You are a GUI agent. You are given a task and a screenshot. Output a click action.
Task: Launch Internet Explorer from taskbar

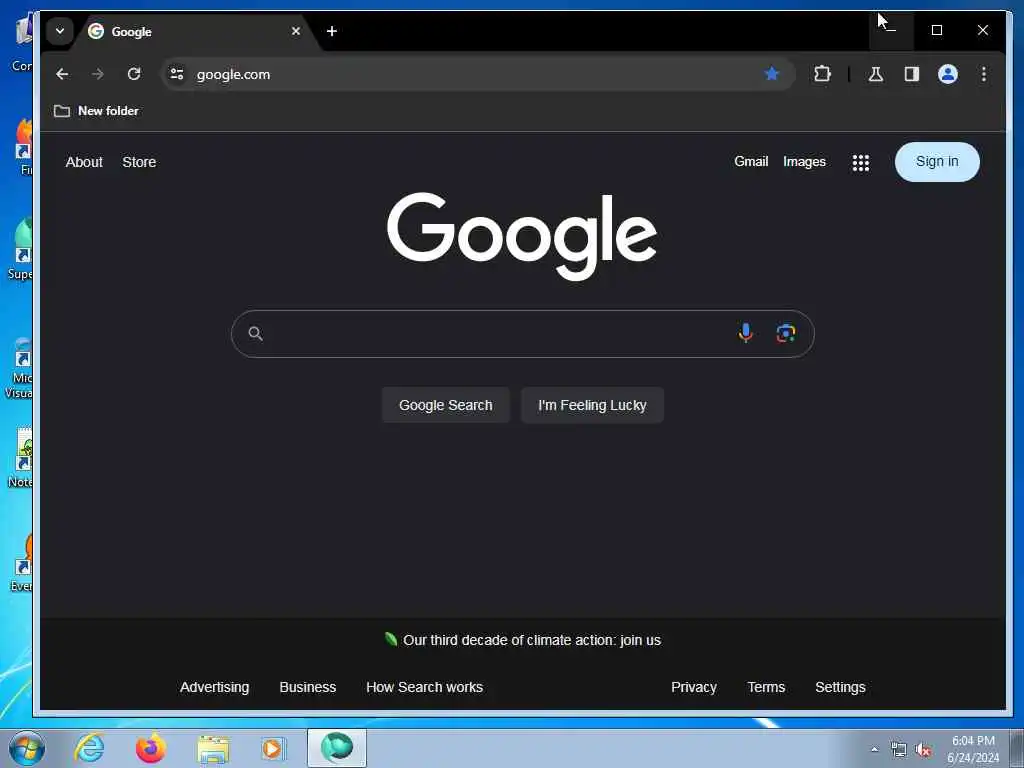[x=89, y=748]
